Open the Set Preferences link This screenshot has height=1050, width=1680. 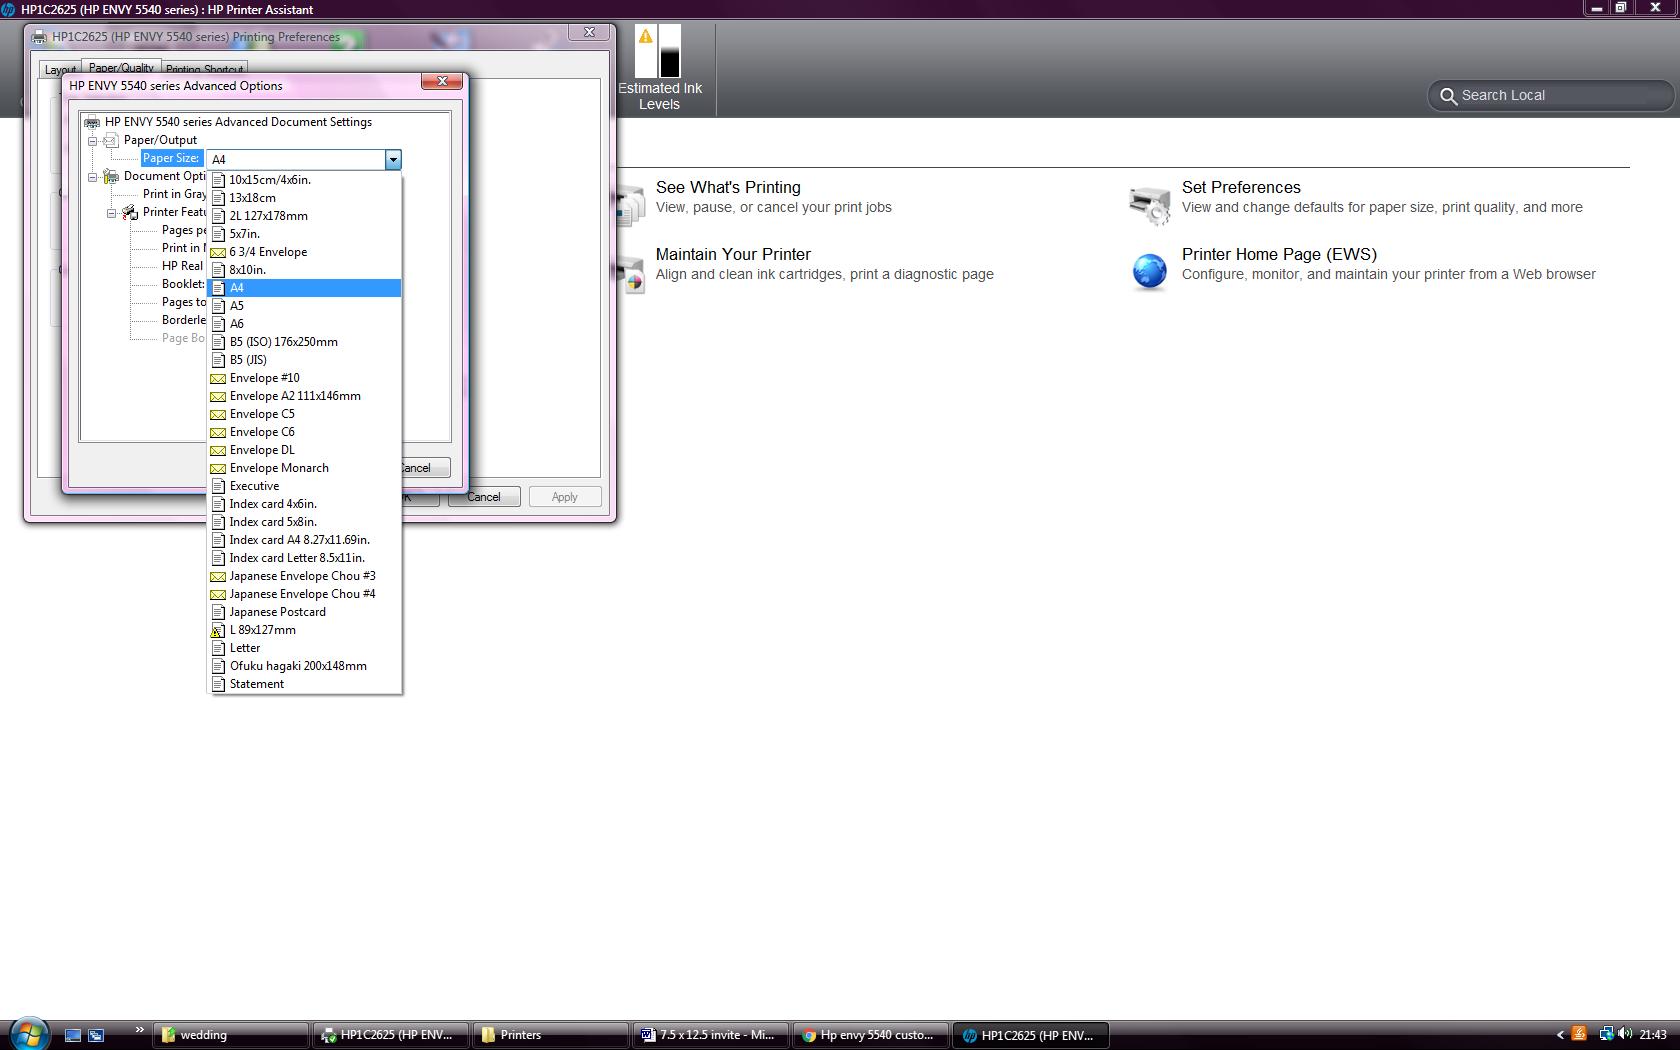[1241, 187]
